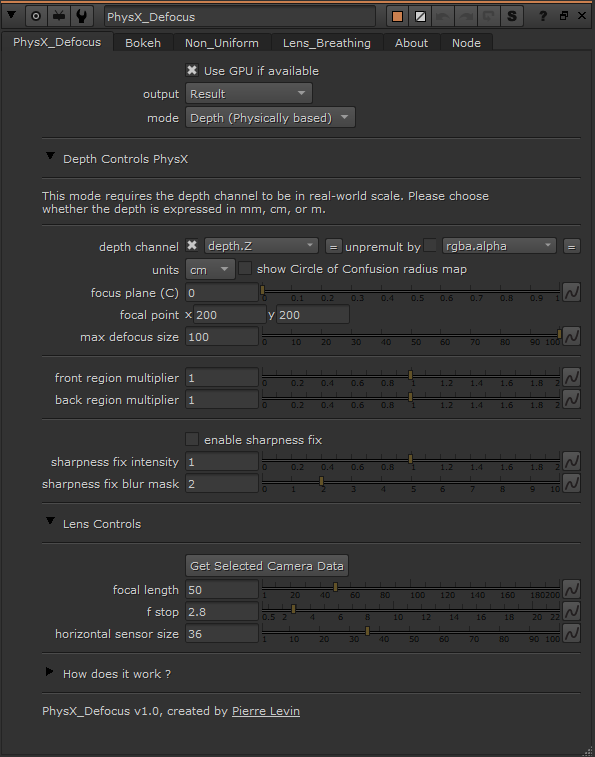Collapse the Depth Controls PhysX section
The height and width of the screenshot is (757, 595).
(x=50, y=156)
